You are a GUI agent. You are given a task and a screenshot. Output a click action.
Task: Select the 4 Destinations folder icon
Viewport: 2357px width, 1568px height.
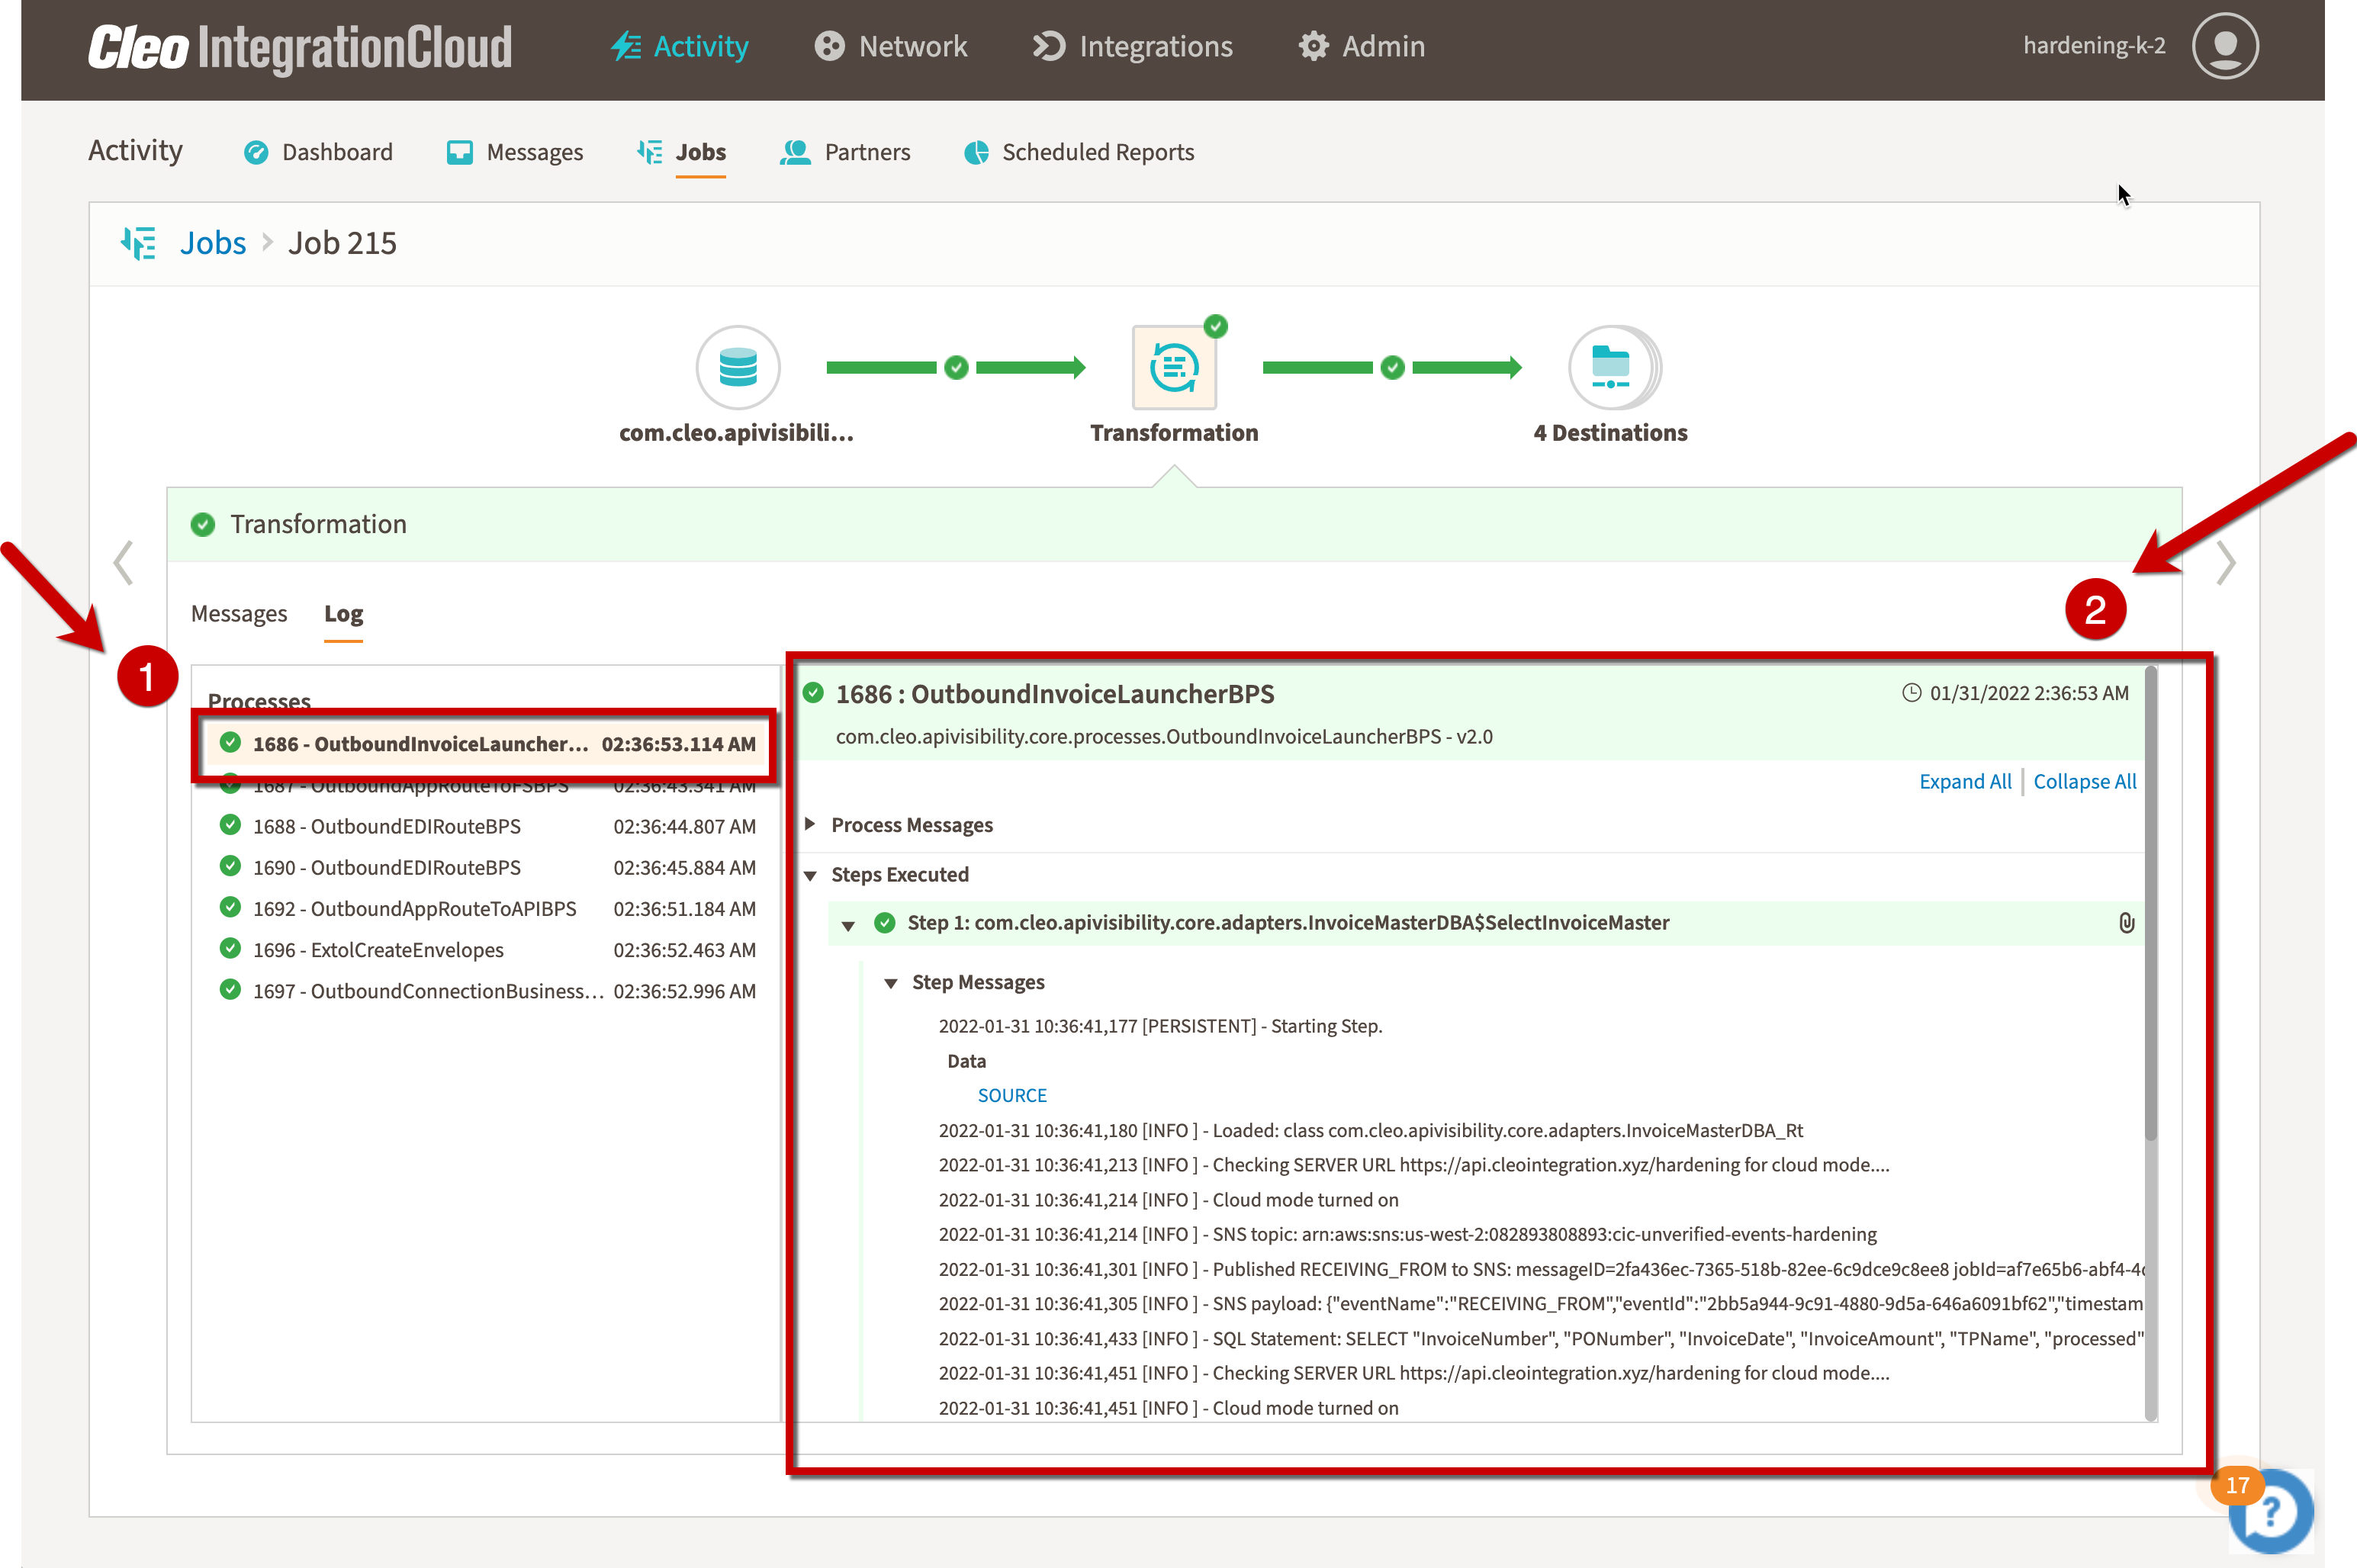pyautogui.click(x=1612, y=367)
